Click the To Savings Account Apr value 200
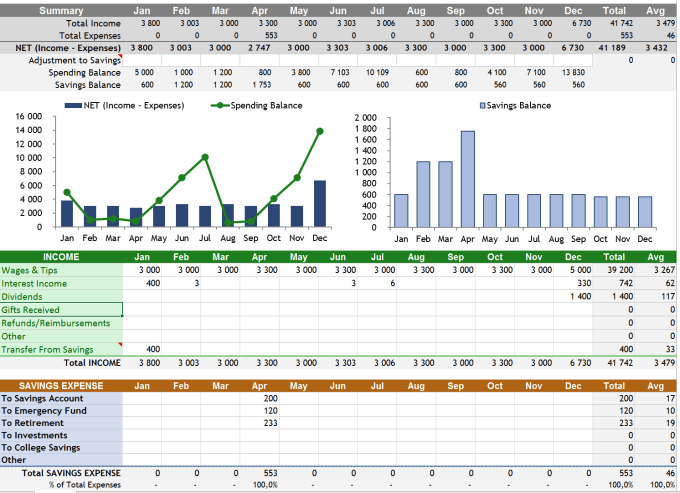The height and width of the screenshot is (493, 680). click(271, 398)
